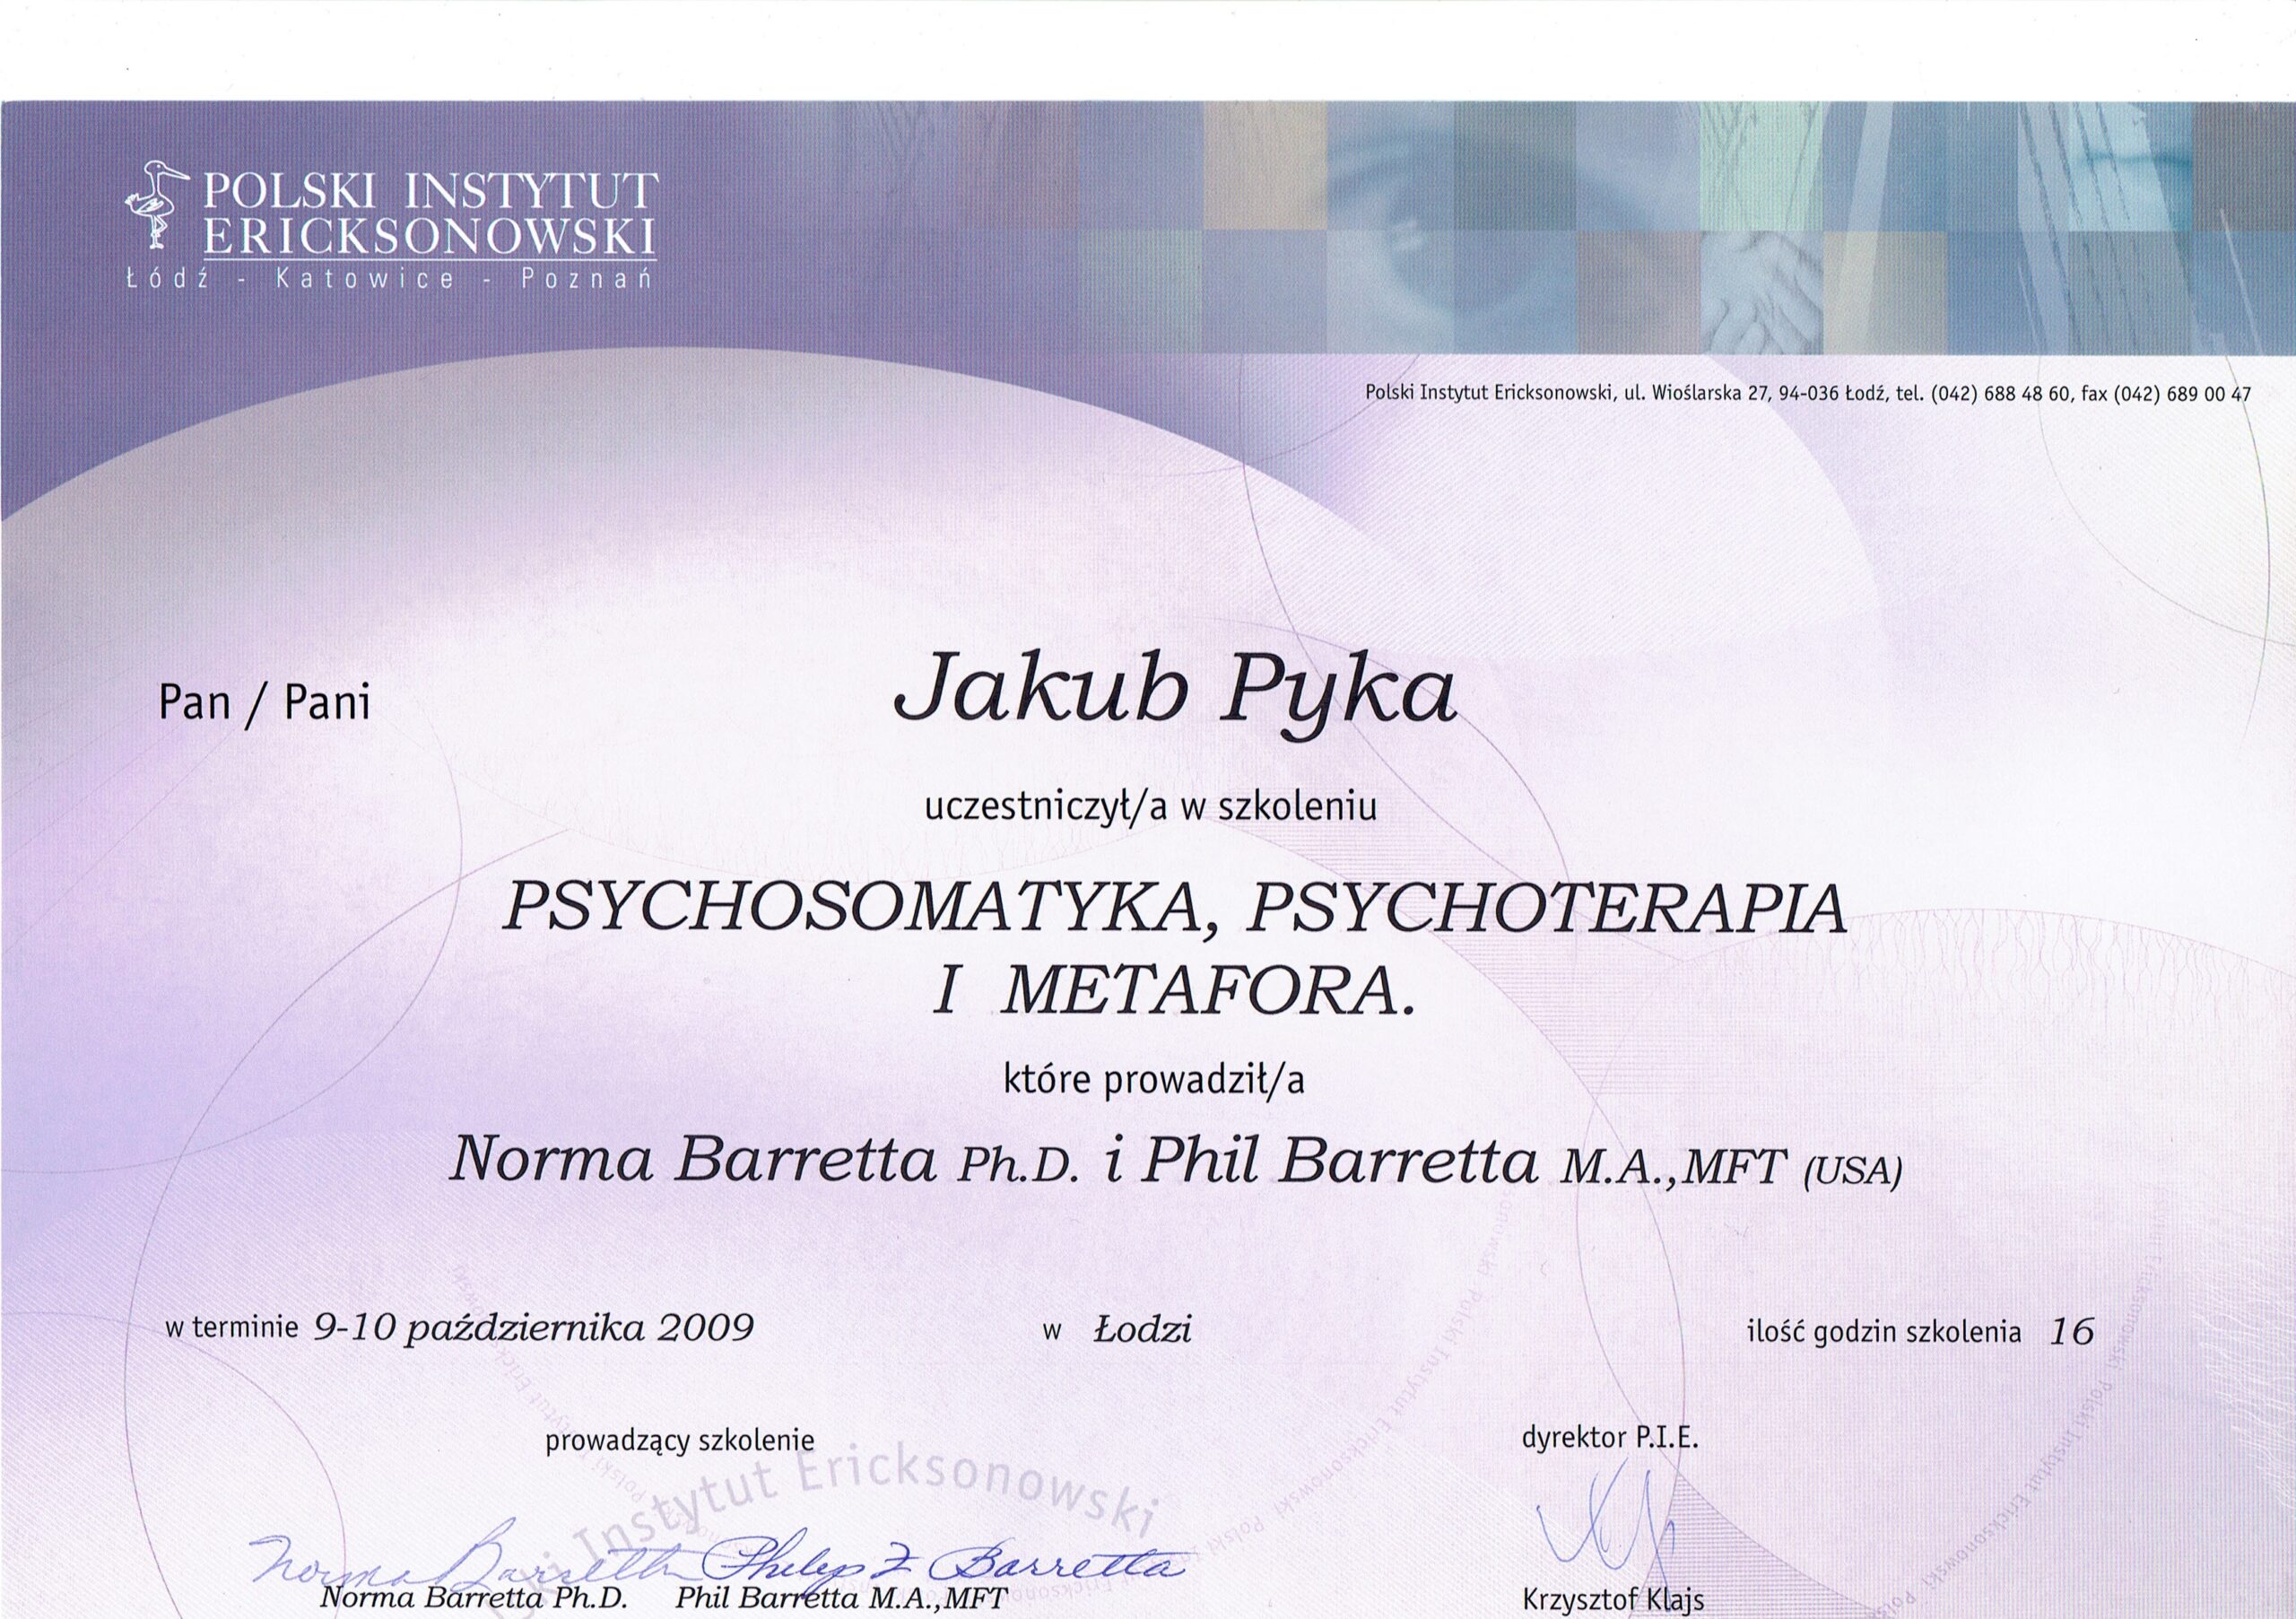Click the stork logo icon
Image resolution: width=2296 pixels, height=1619 pixels.
[154, 206]
